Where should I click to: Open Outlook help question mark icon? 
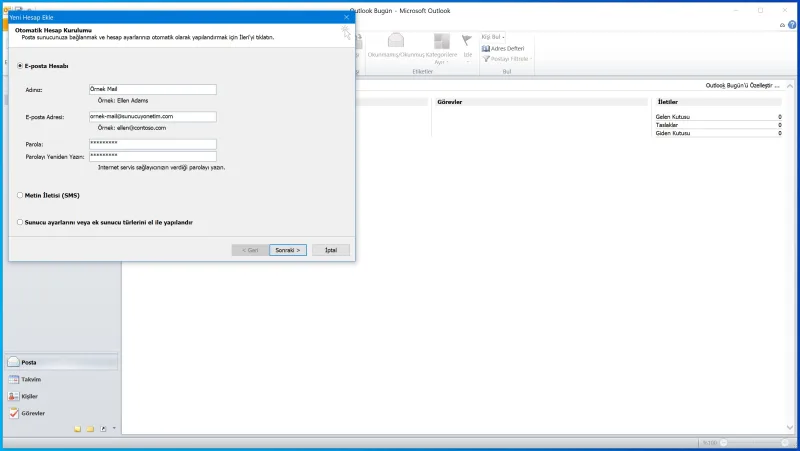pyautogui.click(x=792, y=24)
